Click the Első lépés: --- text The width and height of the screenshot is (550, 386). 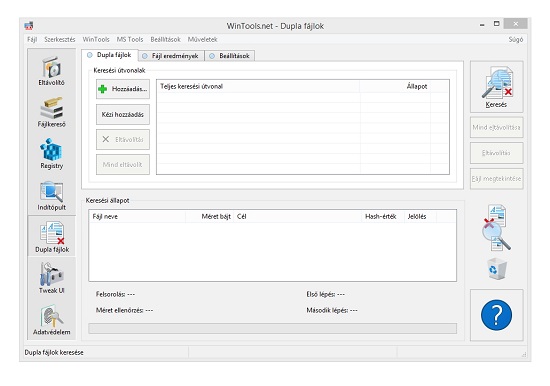point(326,294)
